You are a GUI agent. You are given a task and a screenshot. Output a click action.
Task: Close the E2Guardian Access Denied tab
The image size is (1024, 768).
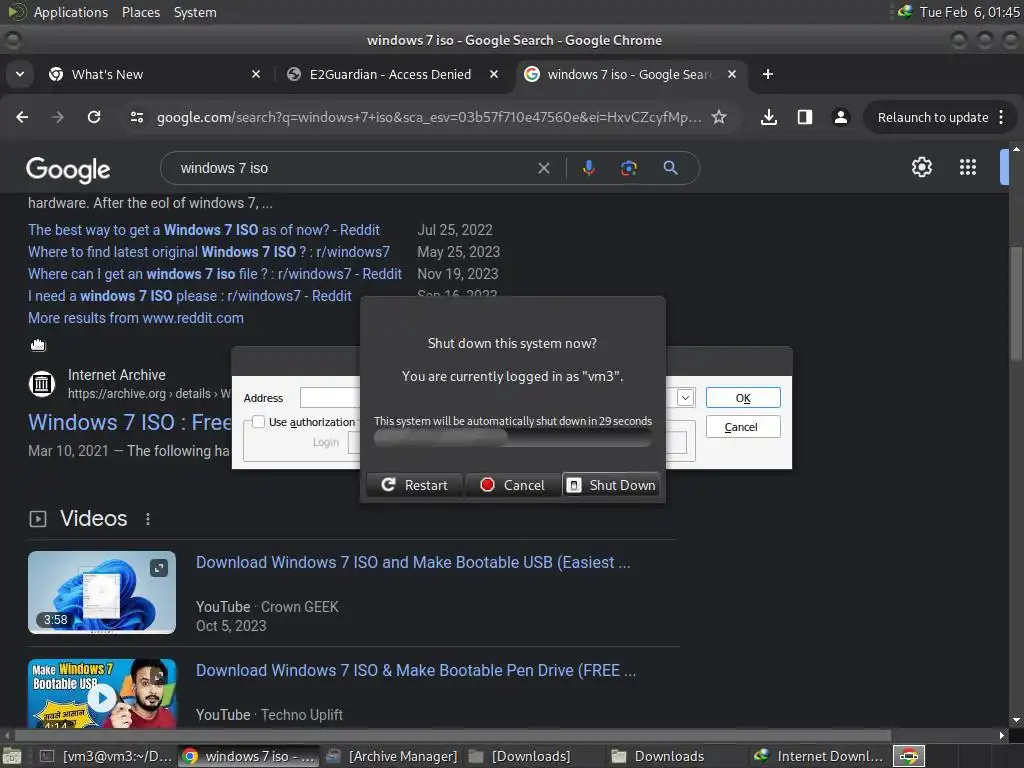coord(494,74)
